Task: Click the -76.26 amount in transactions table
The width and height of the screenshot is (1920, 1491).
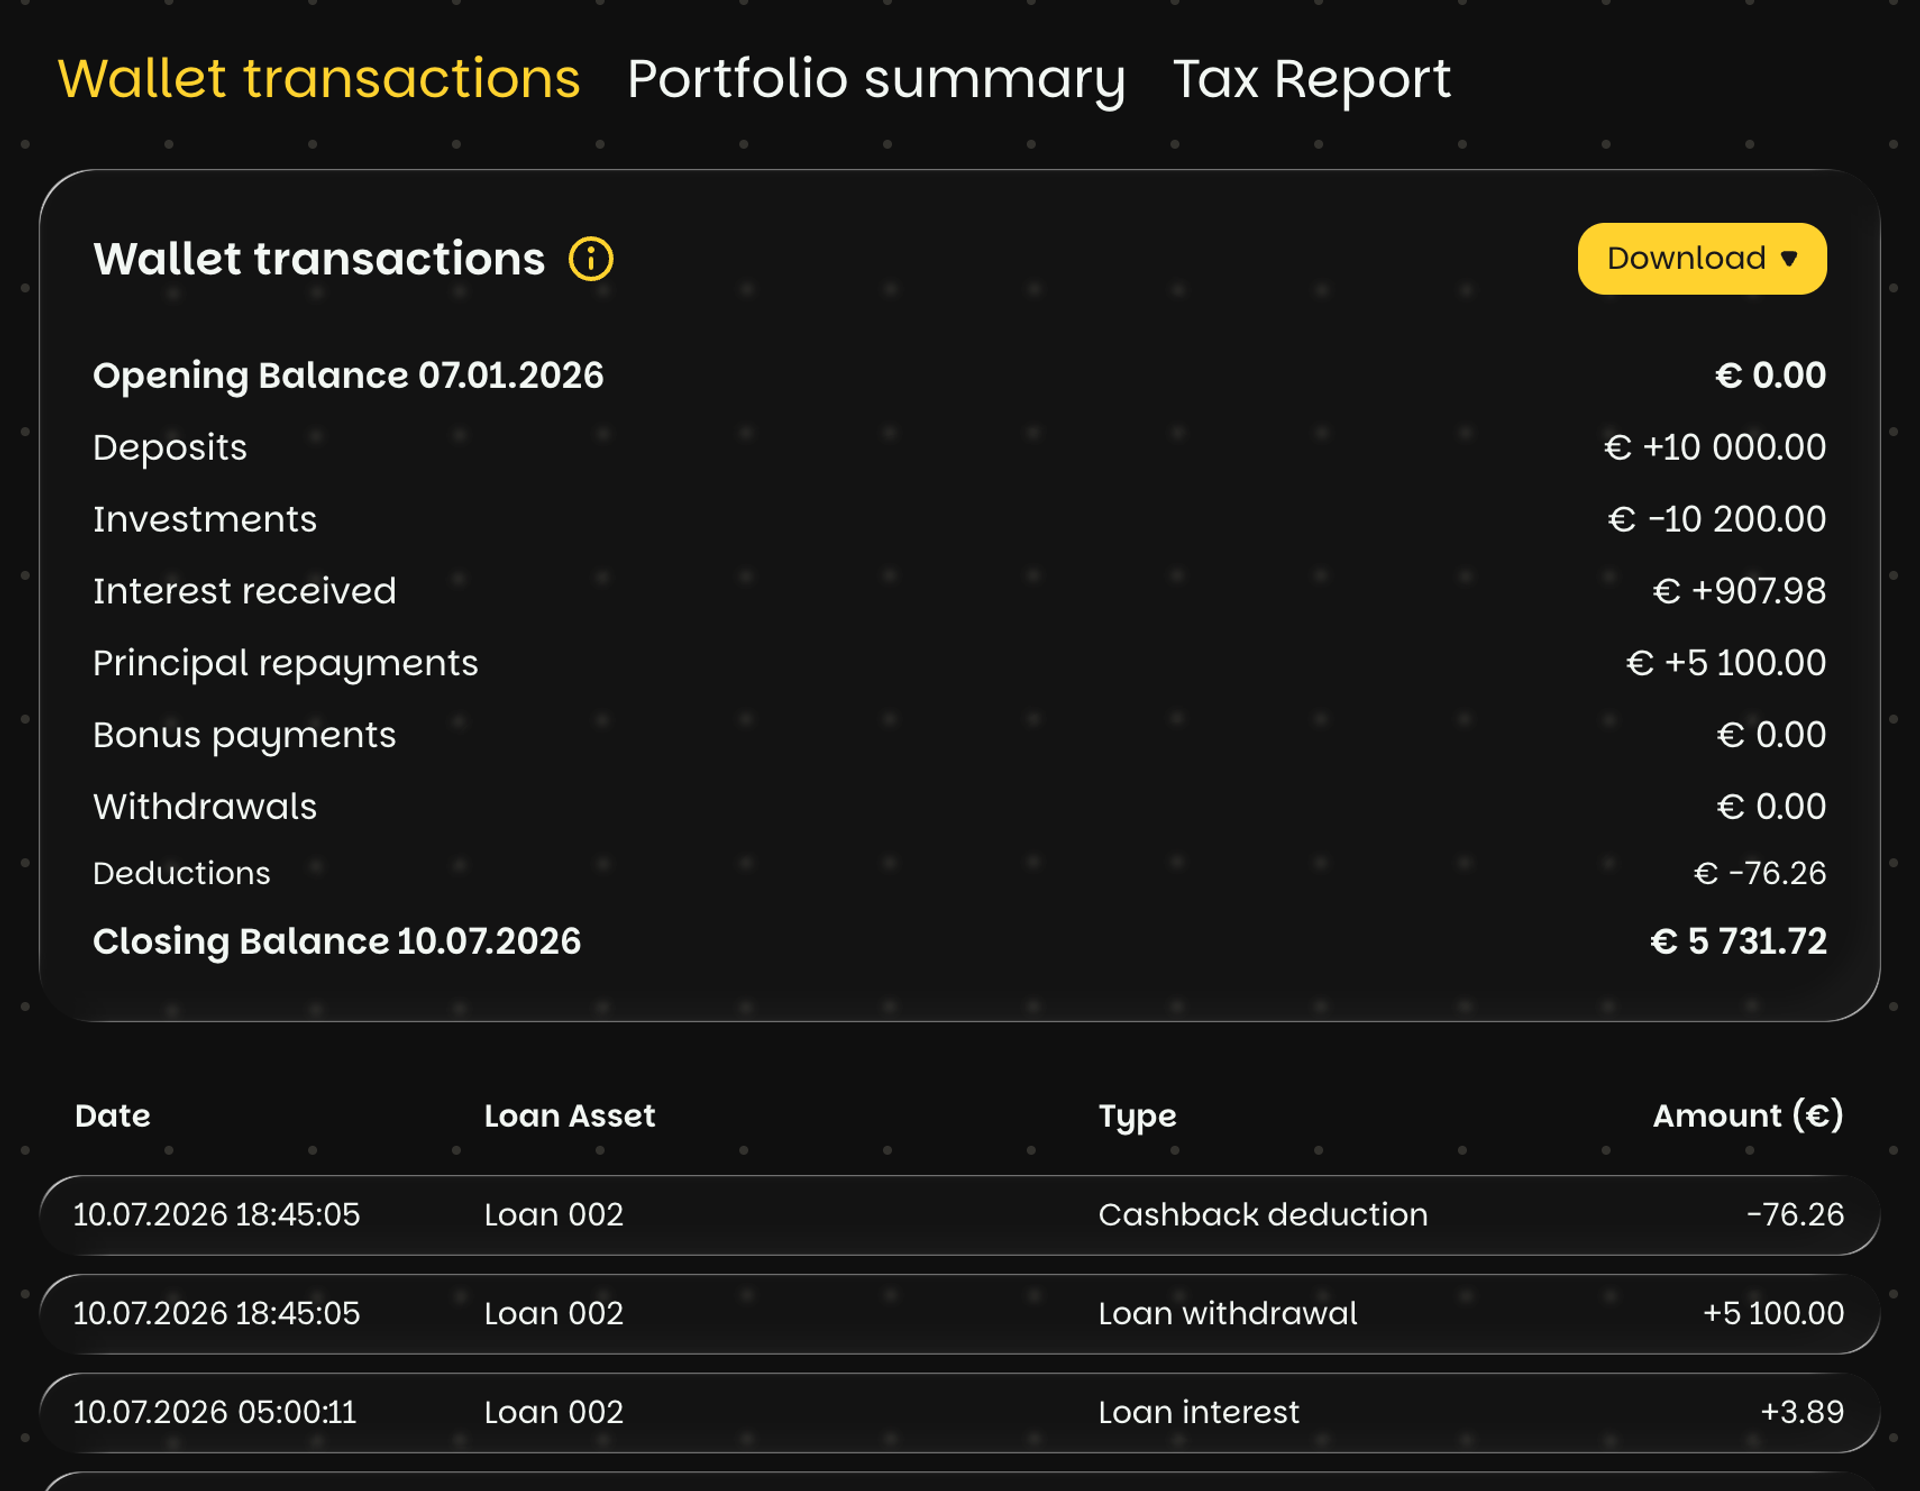Action: tap(1795, 1215)
